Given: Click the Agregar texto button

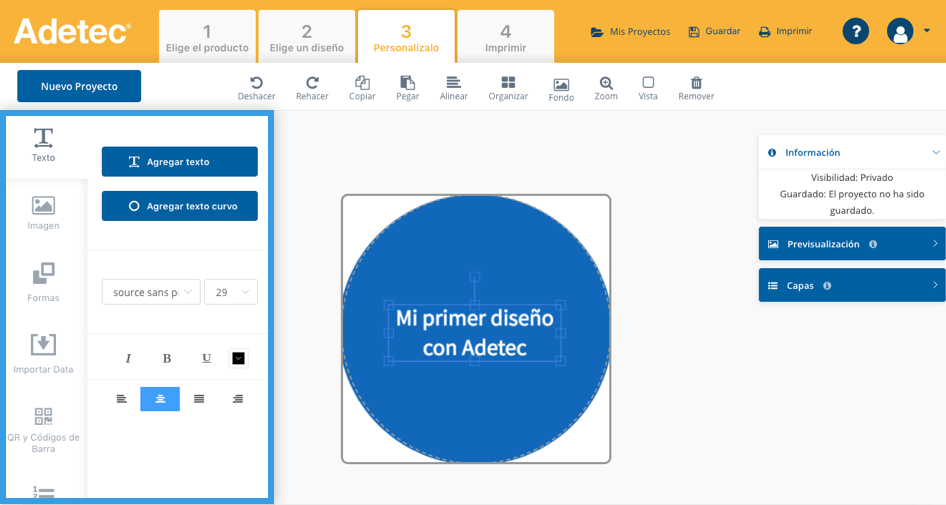Looking at the screenshot, I should coord(180,162).
